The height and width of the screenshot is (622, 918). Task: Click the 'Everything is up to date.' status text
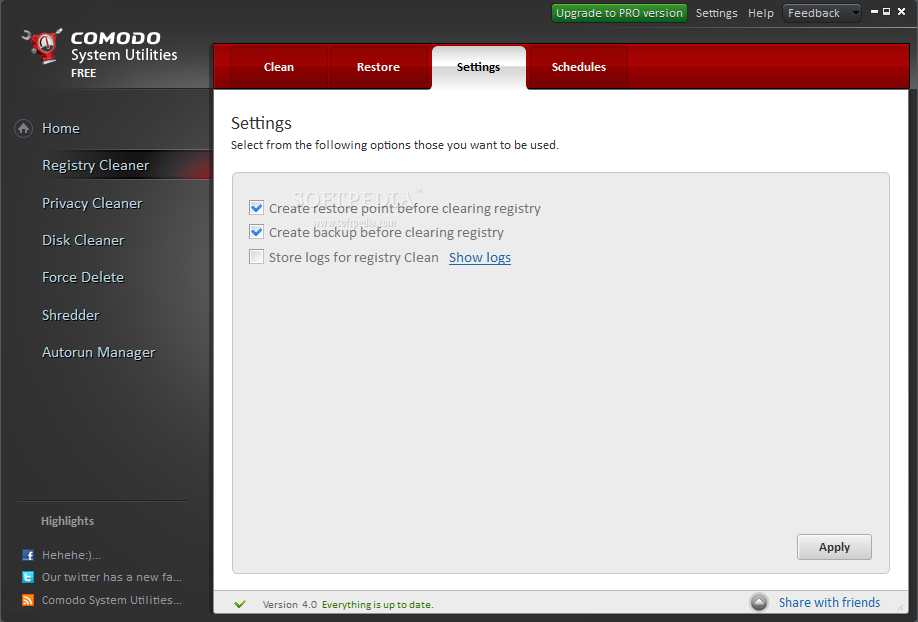[x=378, y=604]
